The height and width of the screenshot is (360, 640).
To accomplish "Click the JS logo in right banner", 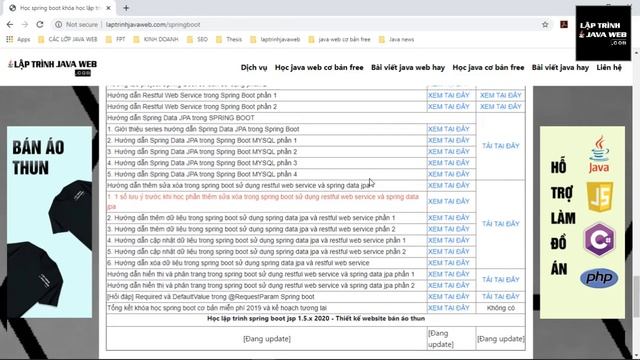I will click(x=600, y=197).
